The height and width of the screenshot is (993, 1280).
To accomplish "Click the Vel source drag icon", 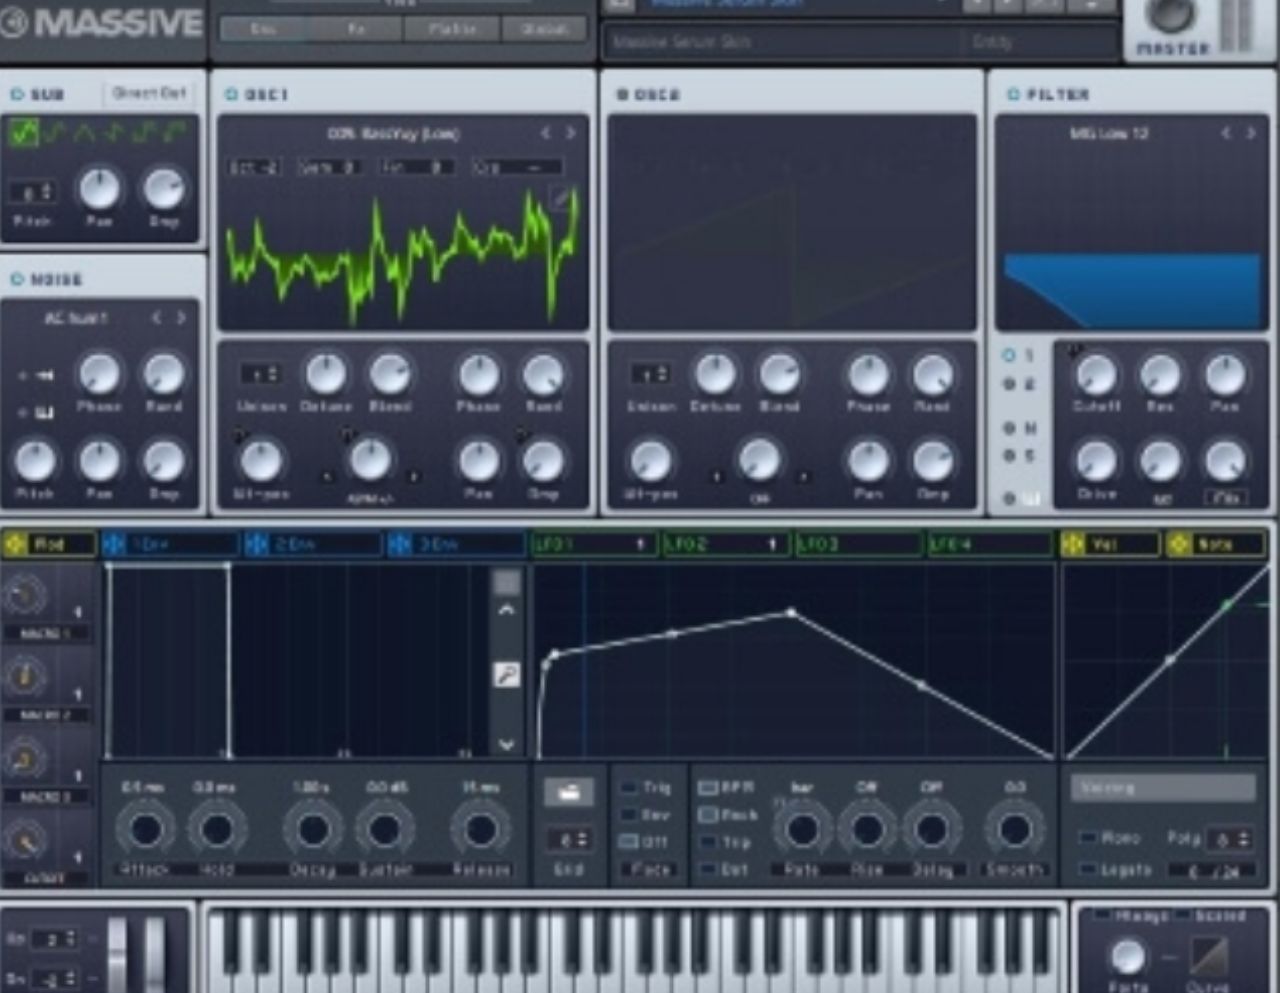I will pos(1073,544).
